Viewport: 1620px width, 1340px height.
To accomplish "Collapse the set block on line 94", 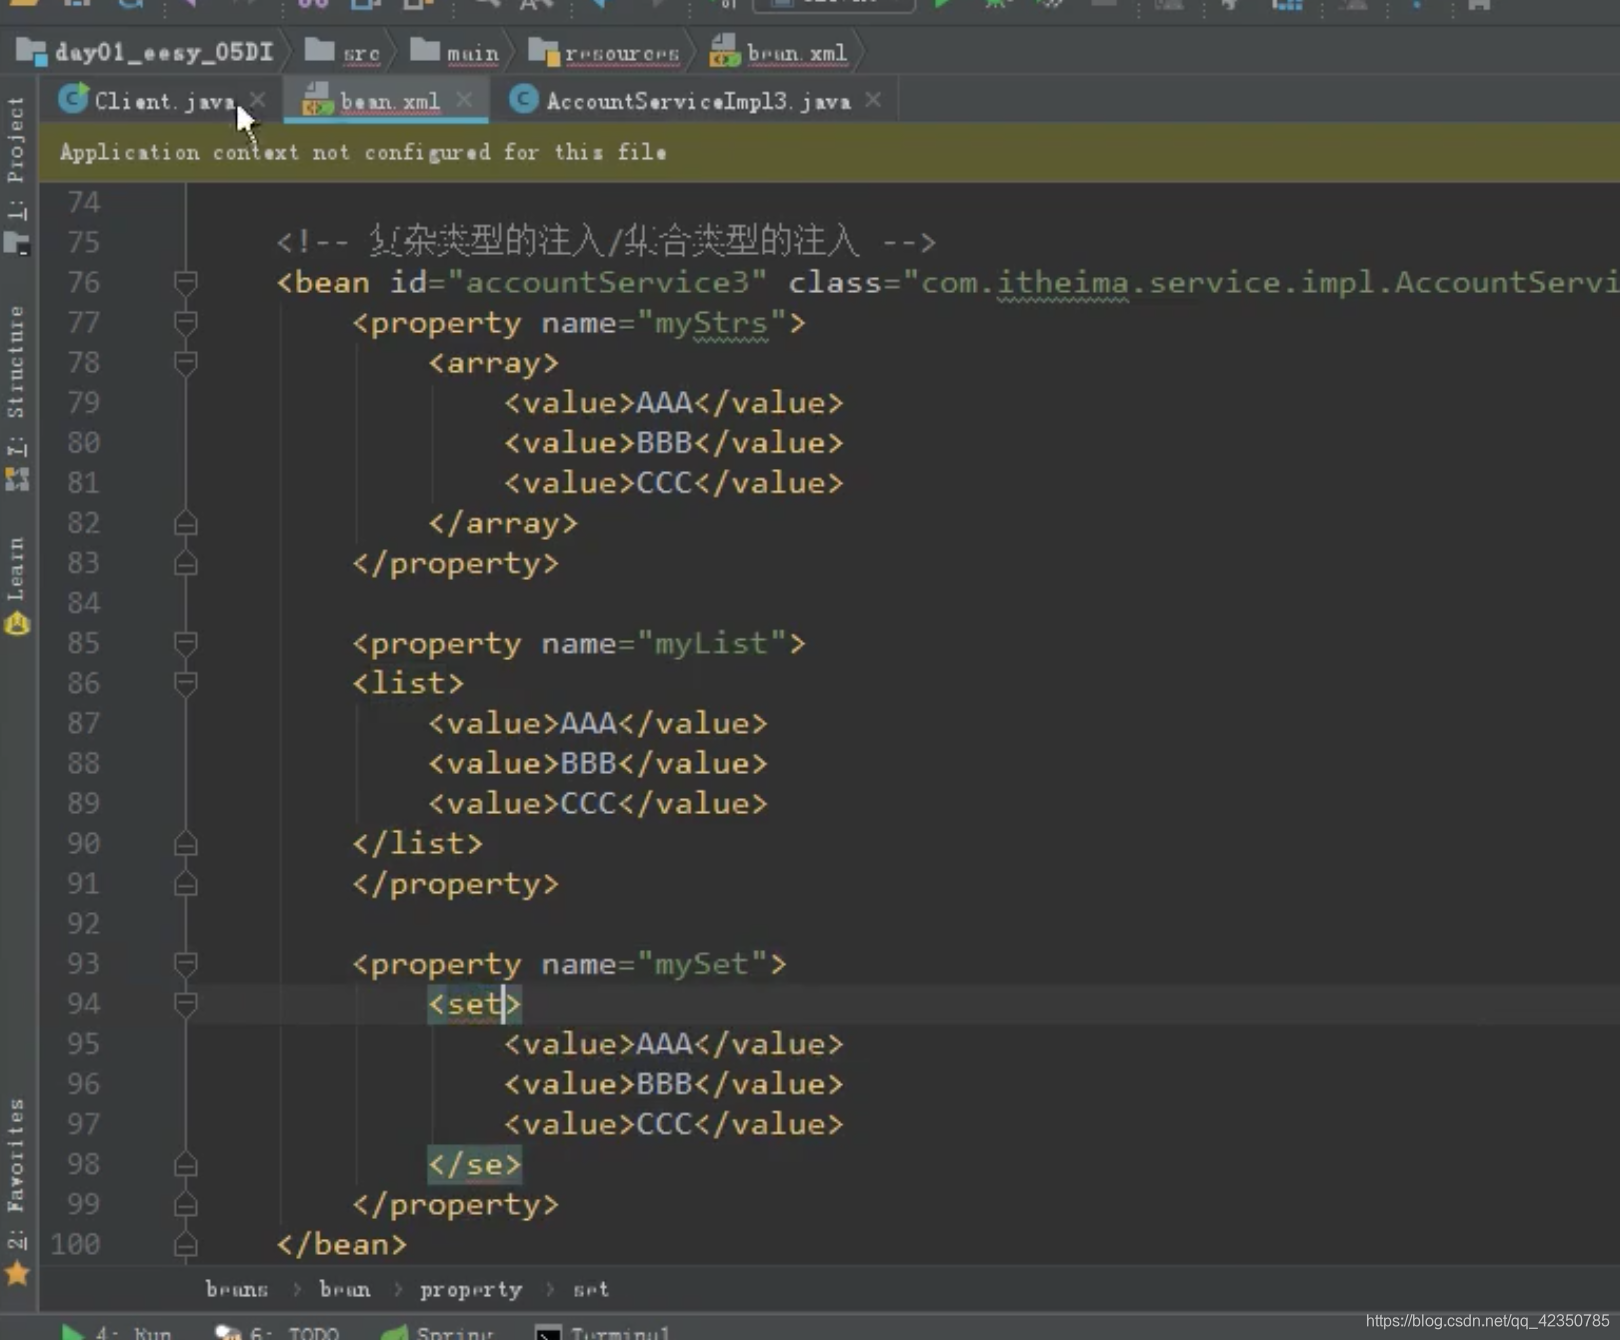I will point(185,1004).
